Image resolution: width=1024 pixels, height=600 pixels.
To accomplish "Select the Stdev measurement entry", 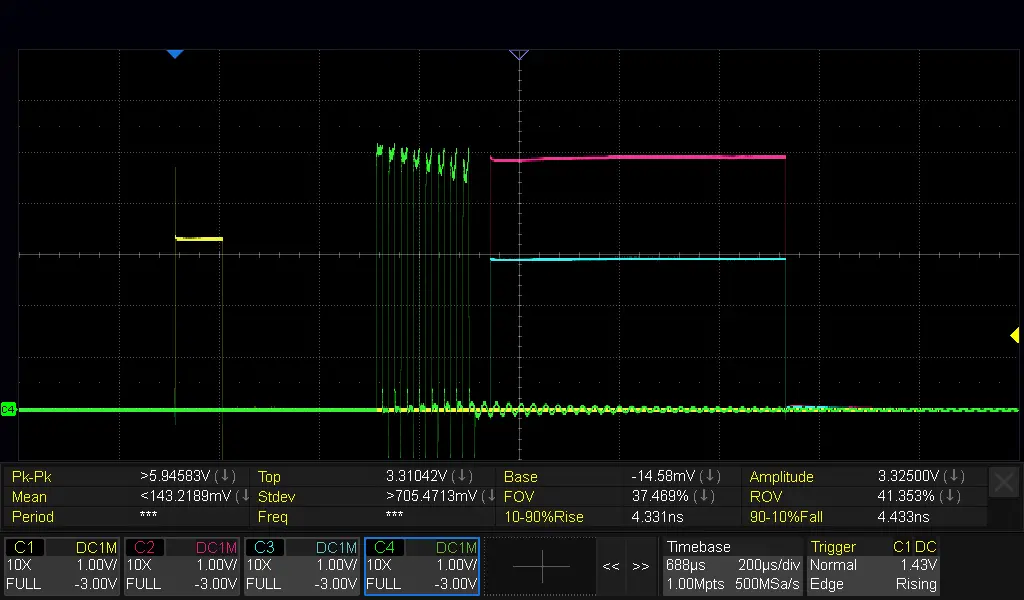I will tap(375, 496).
